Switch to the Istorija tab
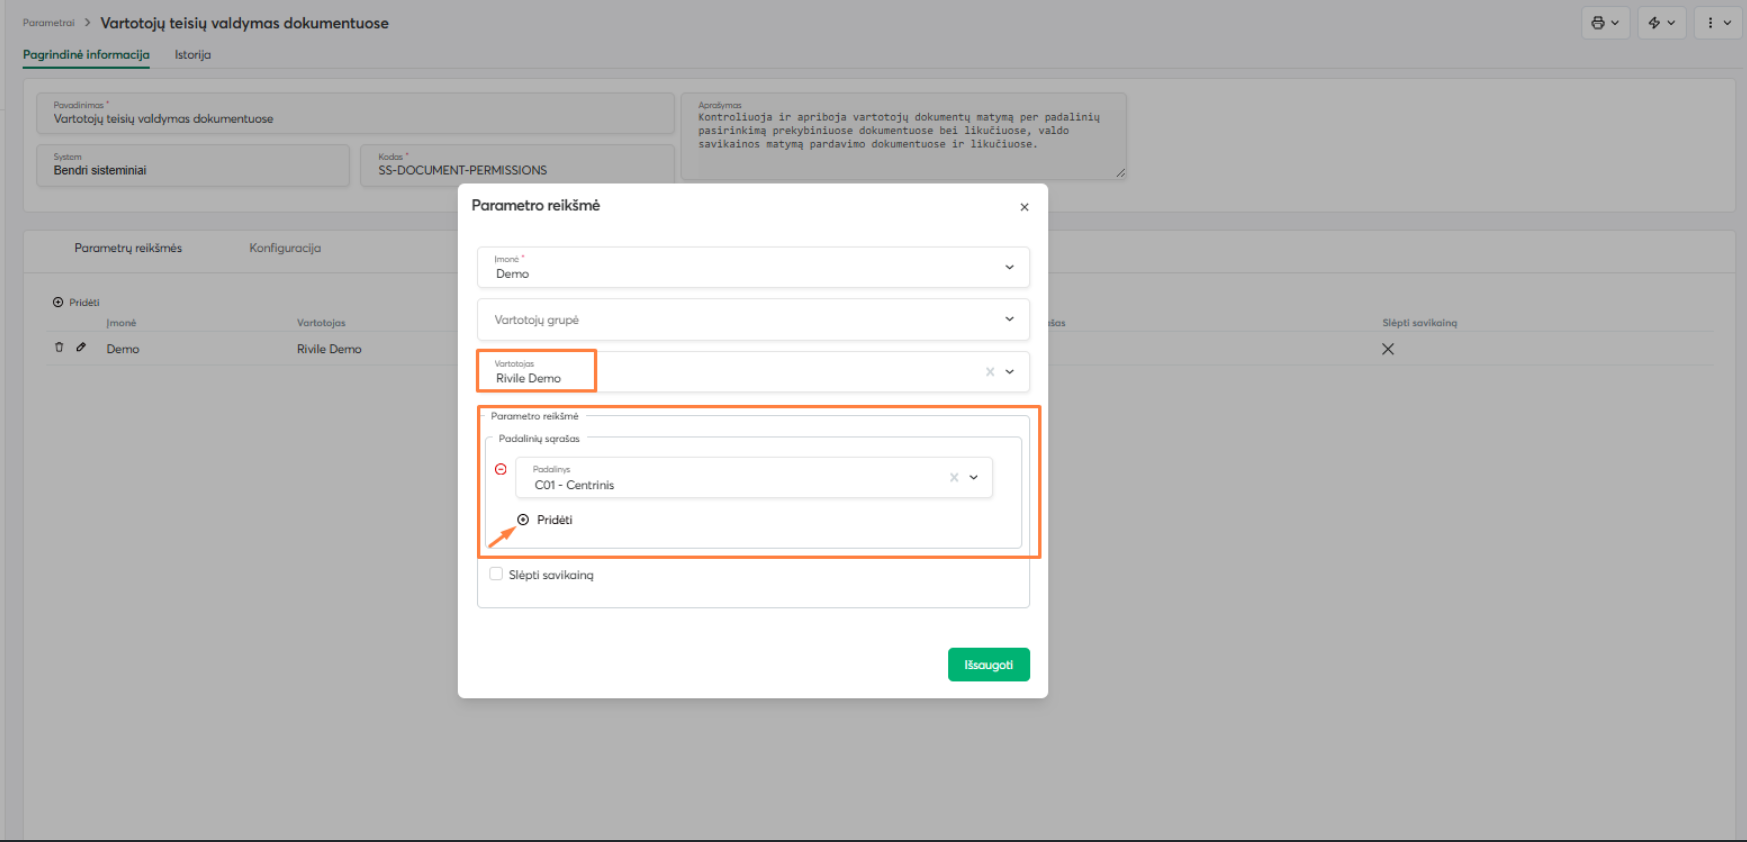Image resolution: width=1747 pixels, height=842 pixels. (192, 55)
